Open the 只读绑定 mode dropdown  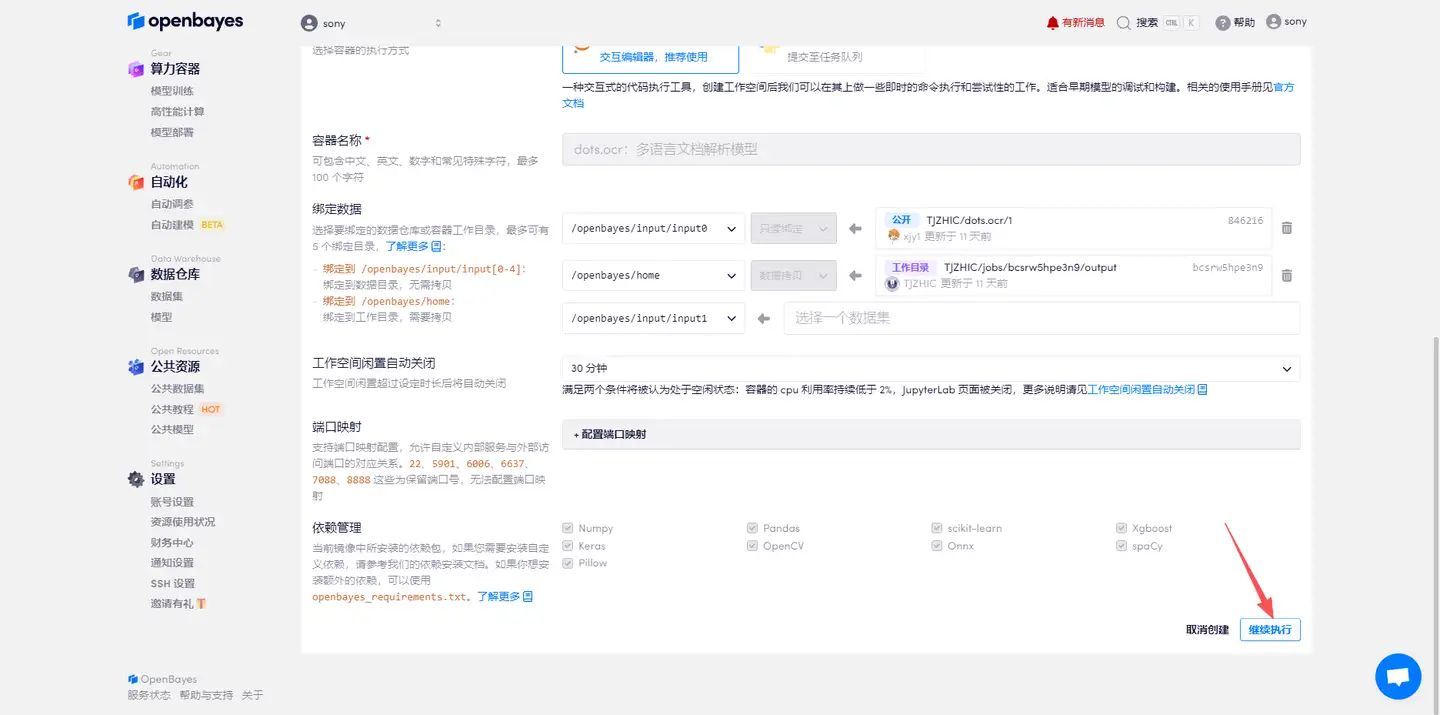tap(794, 228)
